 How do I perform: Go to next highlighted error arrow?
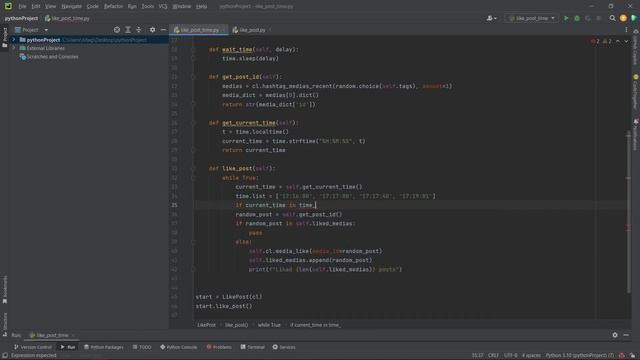(626, 41)
